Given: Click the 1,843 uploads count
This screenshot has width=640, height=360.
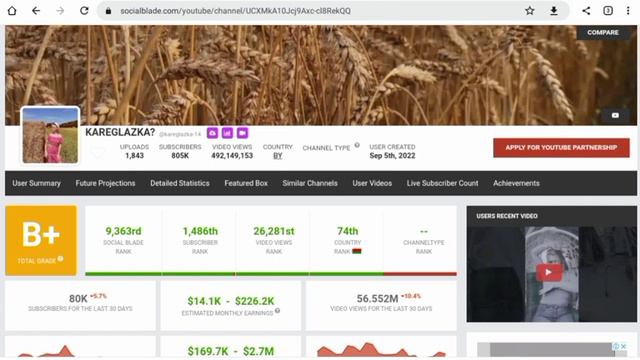Looking at the screenshot, I should coord(134,156).
